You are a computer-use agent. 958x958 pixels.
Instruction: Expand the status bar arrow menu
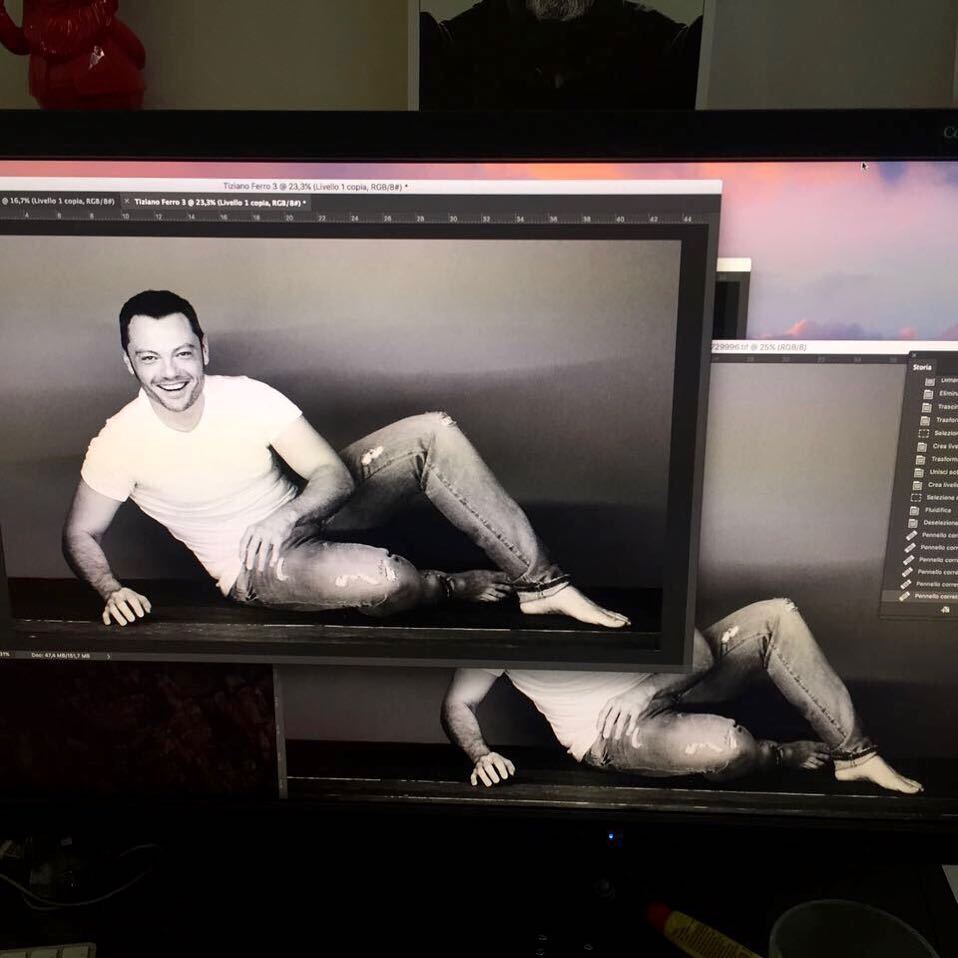(x=108, y=655)
